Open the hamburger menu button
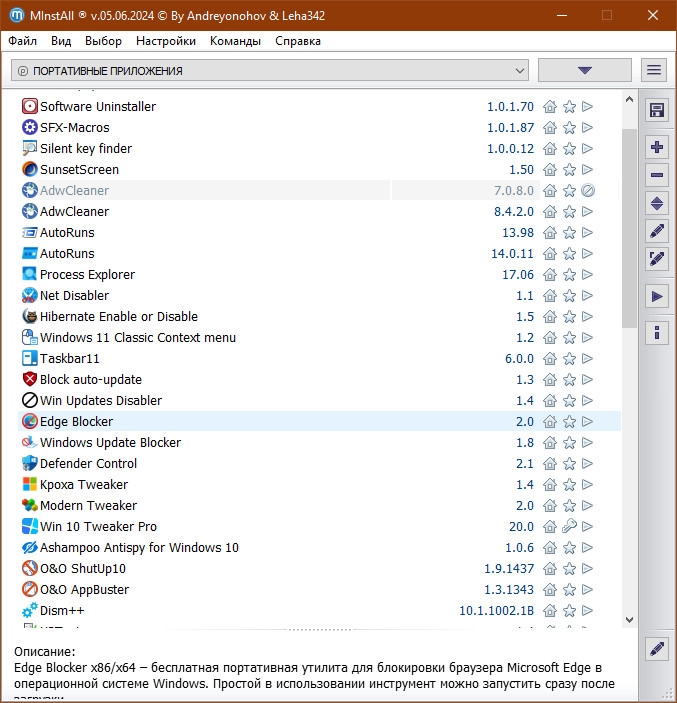The width and height of the screenshot is (677, 703). click(654, 70)
